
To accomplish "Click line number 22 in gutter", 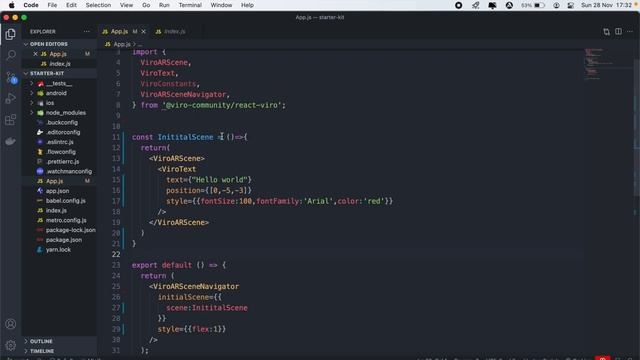I will coord(116,254).
